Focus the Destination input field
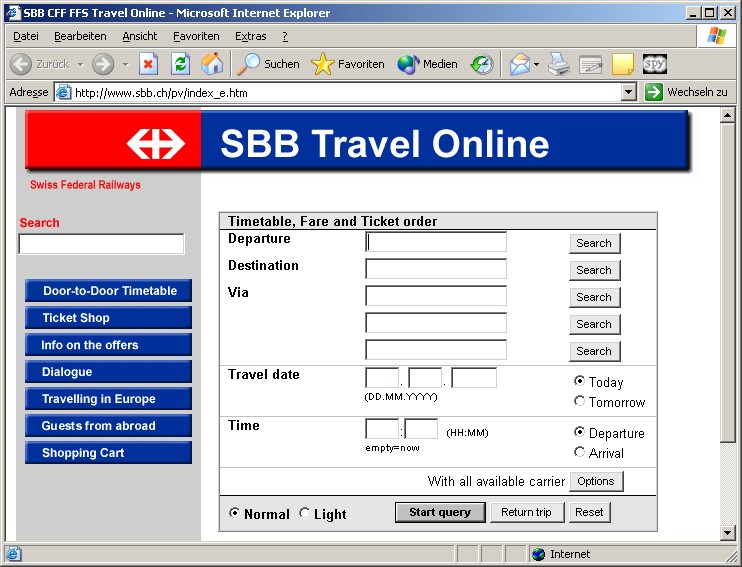Viewport: 742px width, 567px height. (x=436, y=269)
